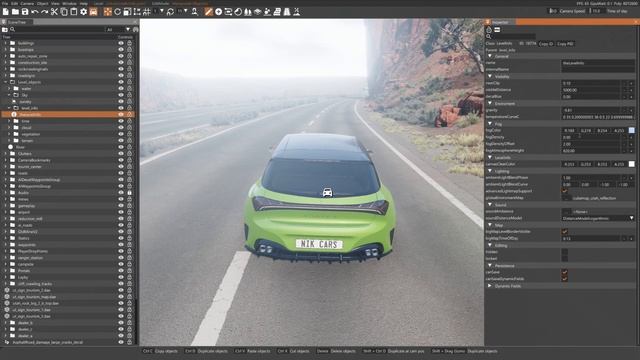Expand the vegetation folder node
Viewport: 640px width, 360px height.
[9, 134]
